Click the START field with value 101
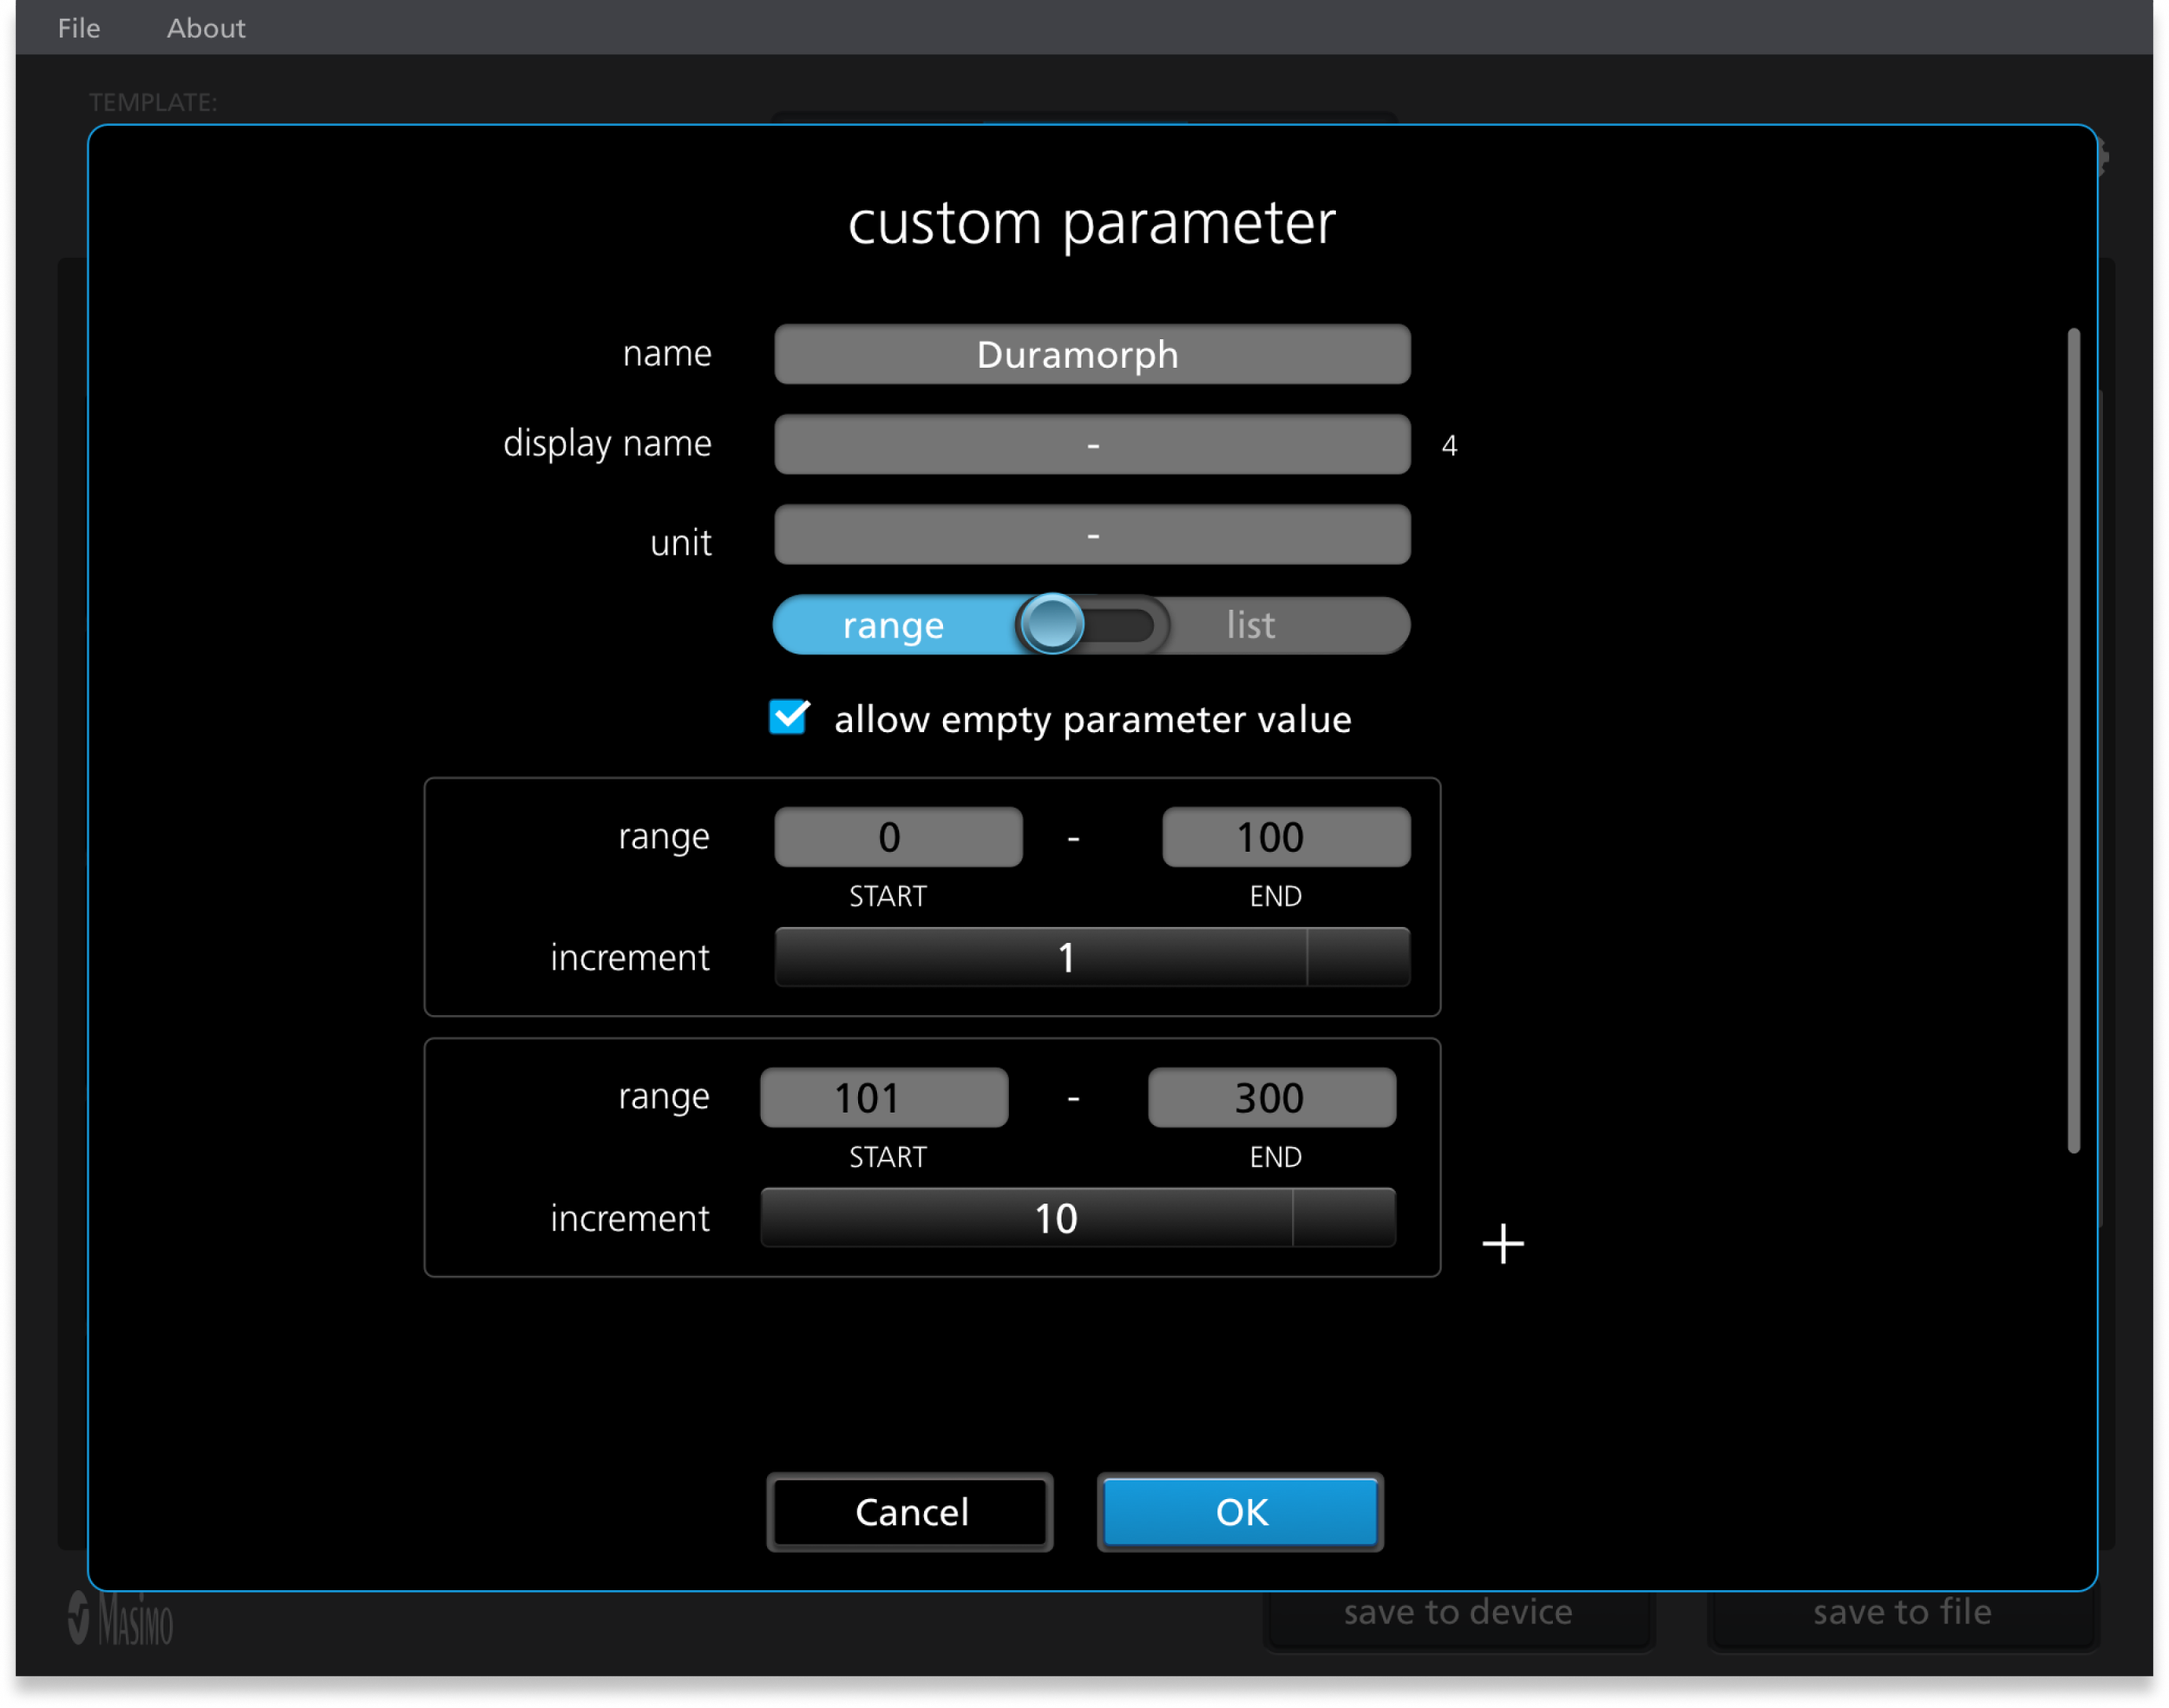The height and width of the screenshot is (1708, 2169). point(884,1098)
